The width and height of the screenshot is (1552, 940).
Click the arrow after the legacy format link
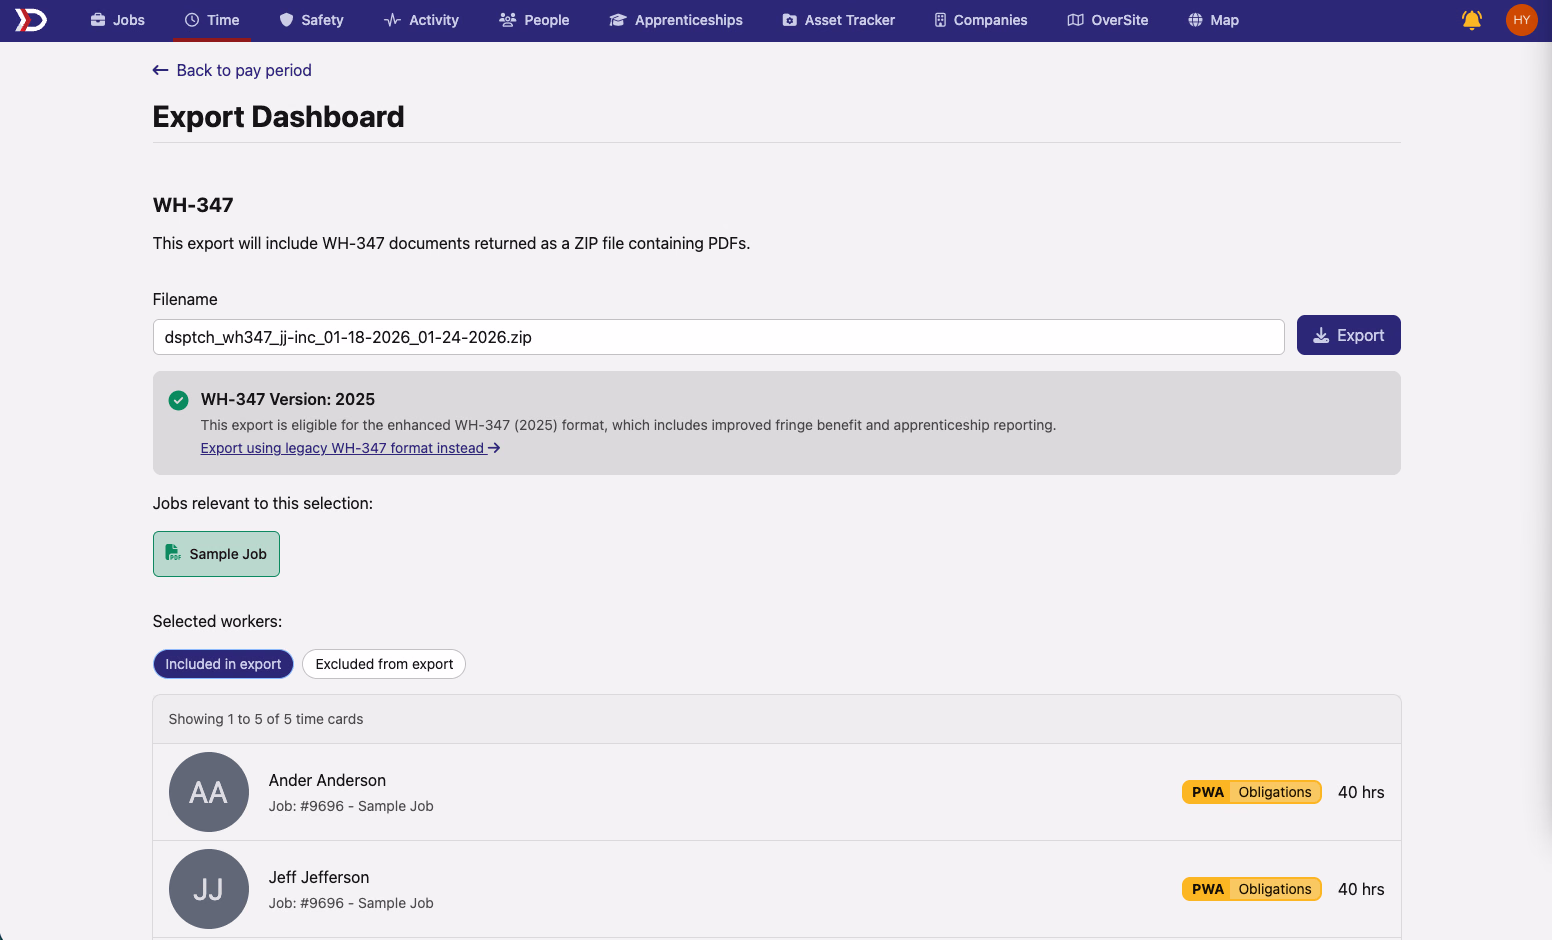click(x=494, y=448)
